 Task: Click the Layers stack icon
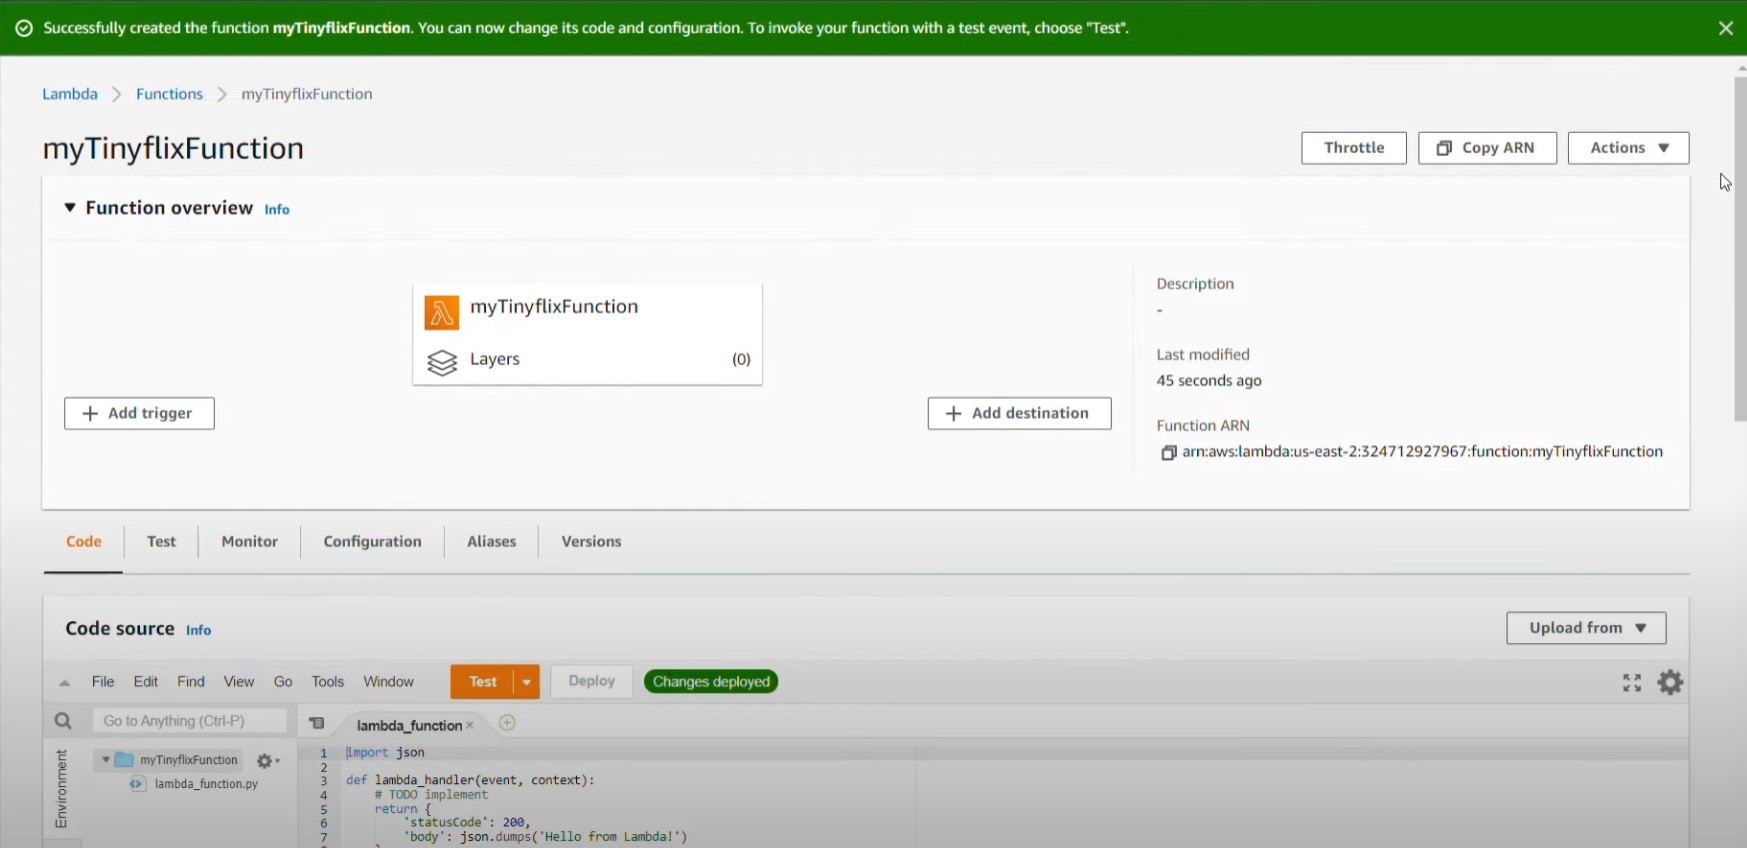click(x=441, y=362)
